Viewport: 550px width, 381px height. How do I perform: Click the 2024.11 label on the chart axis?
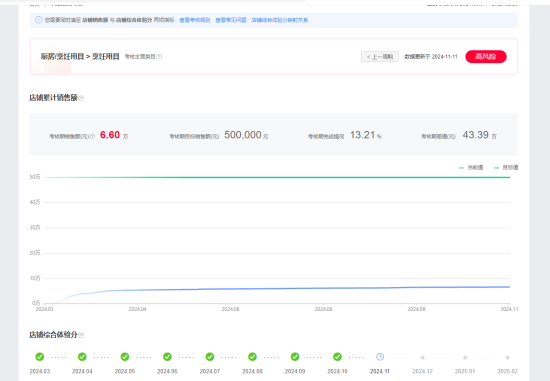point(509,309)
